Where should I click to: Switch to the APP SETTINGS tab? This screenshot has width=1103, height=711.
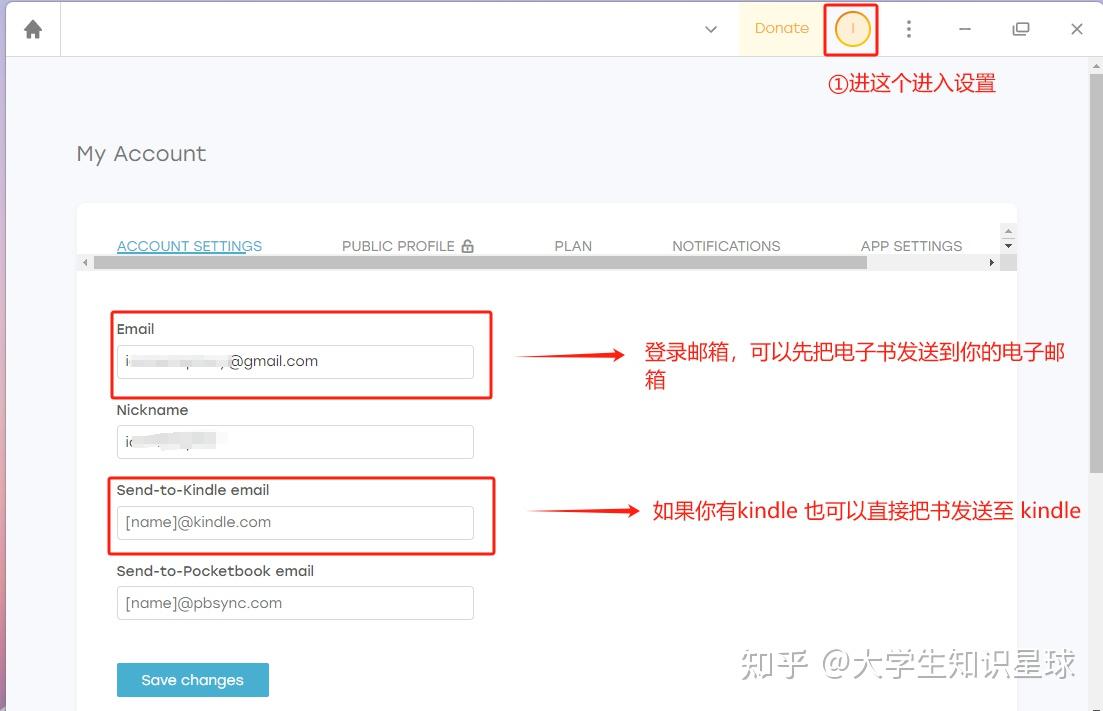tap(911, 245)
